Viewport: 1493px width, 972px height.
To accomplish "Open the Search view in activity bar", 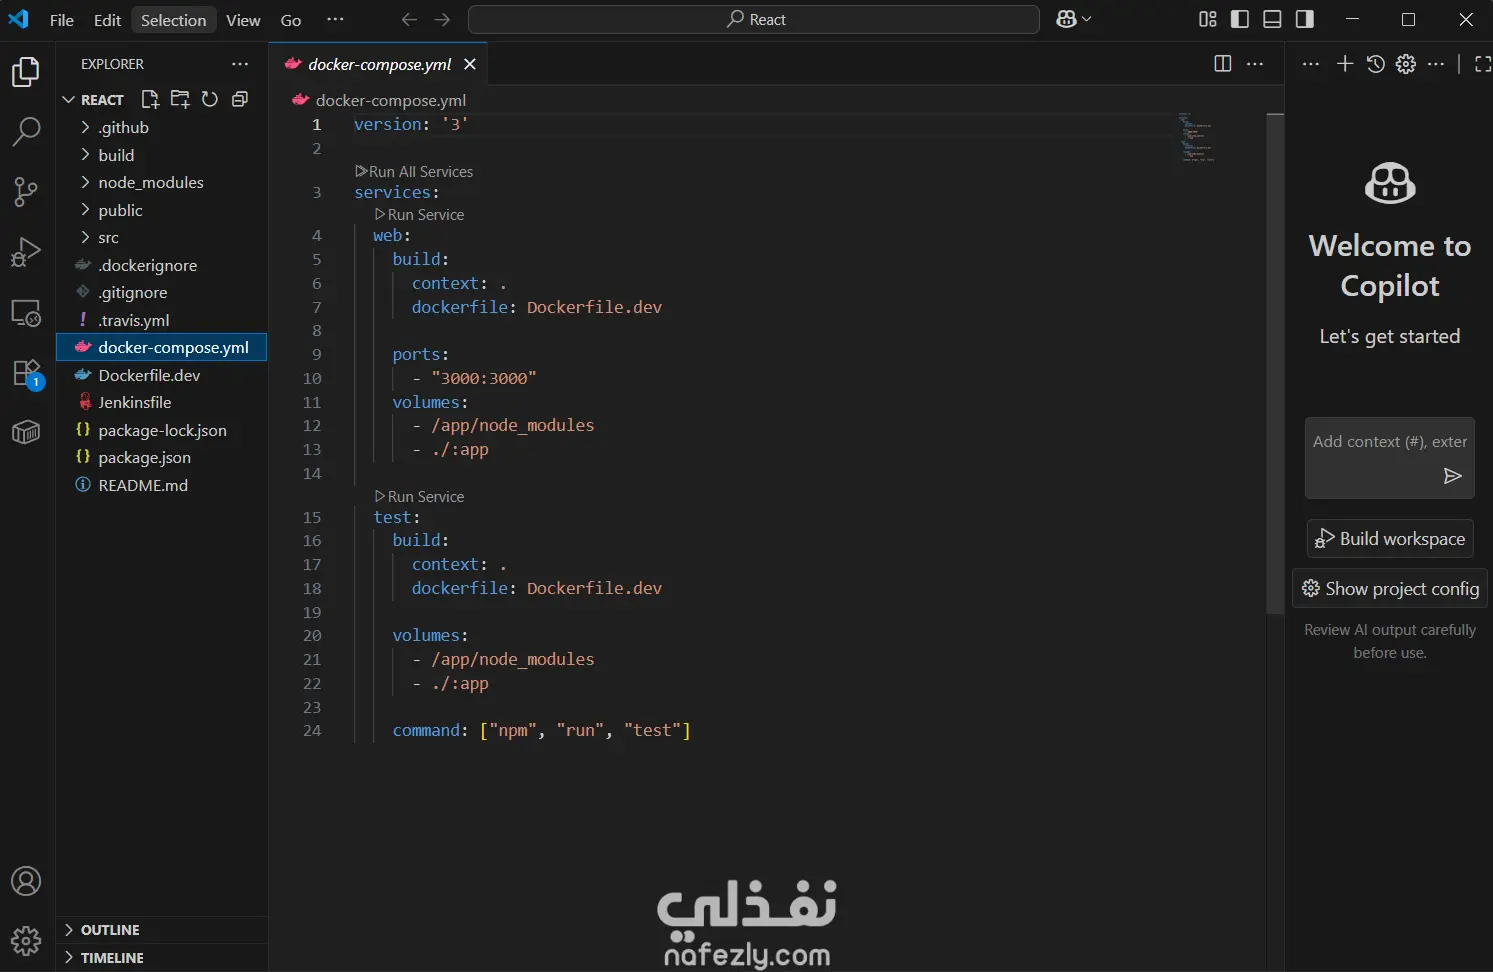I will pyautogui.click(x=26, y=131).
